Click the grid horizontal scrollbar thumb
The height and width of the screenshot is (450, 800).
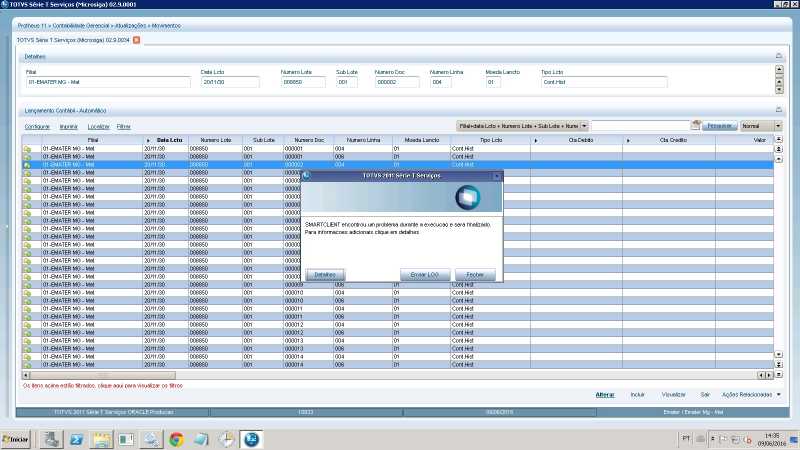click(103, 375)
